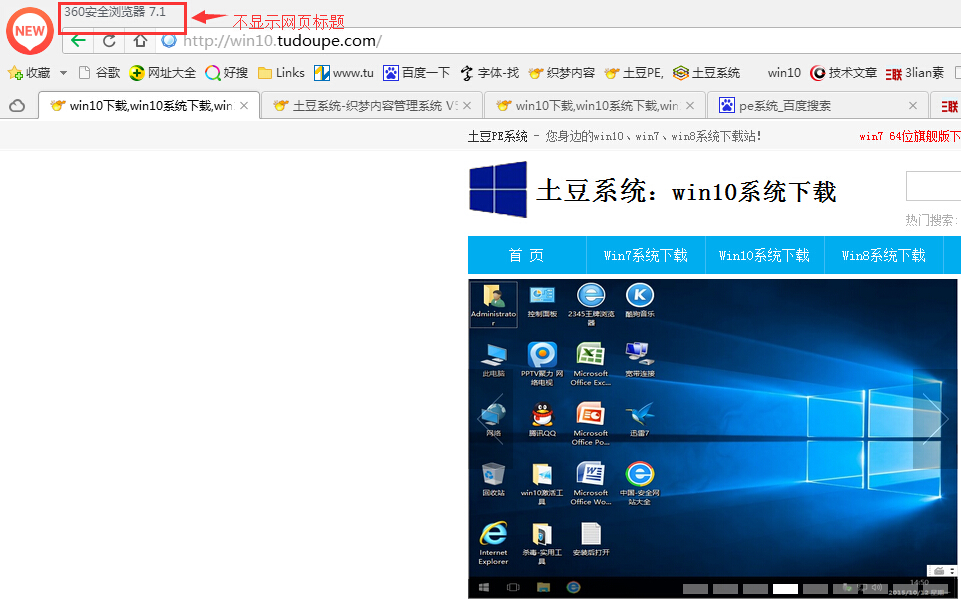961x612 pixels.
Task: Click the white progress marker on the slideshow
Action: coord(785,589)
